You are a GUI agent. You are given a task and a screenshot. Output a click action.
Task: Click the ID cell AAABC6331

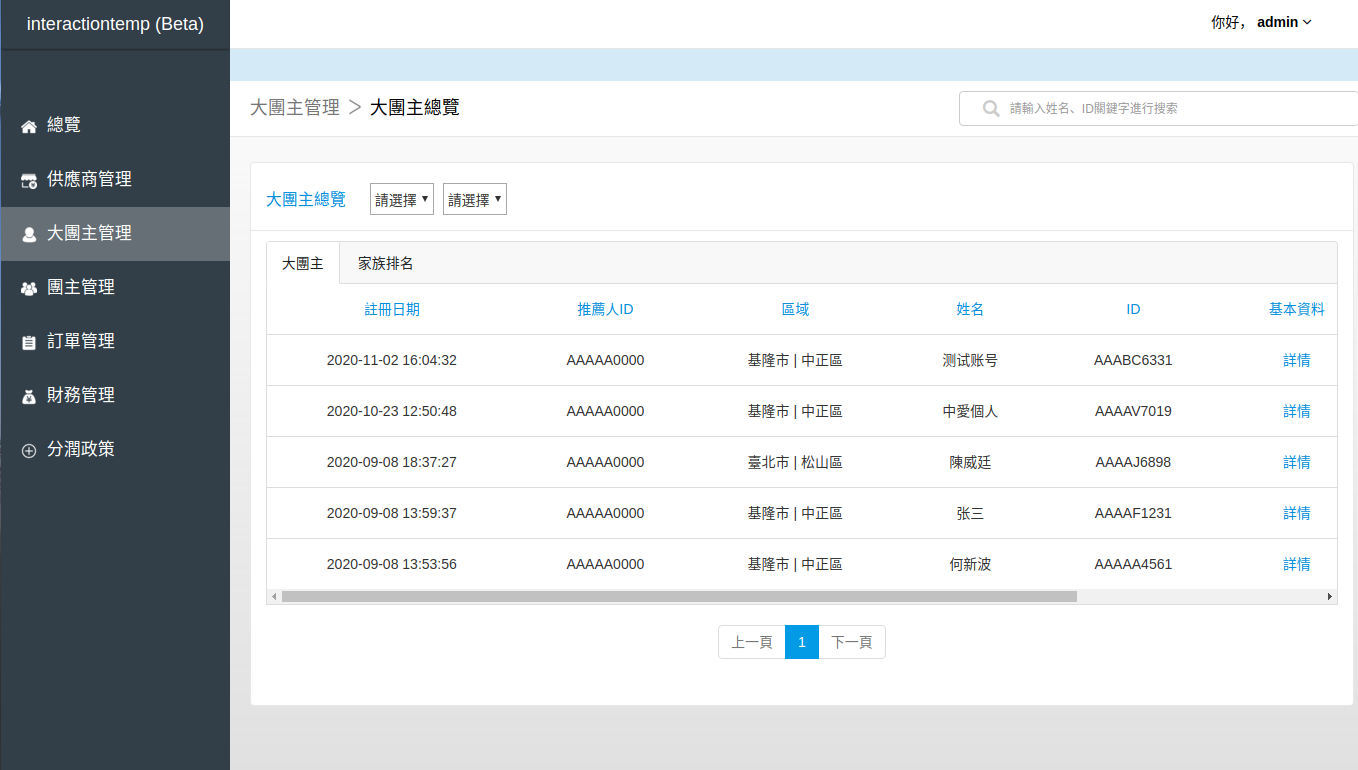[1133, 360]
